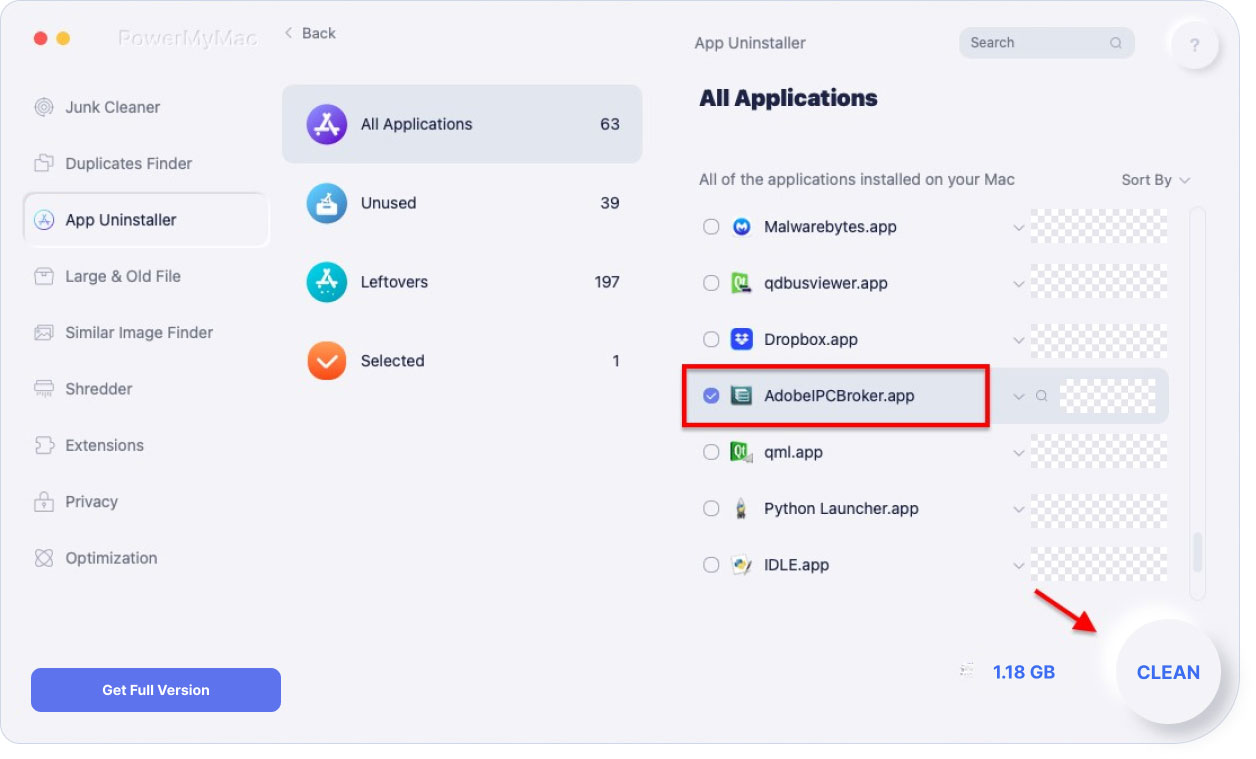Viewport: 1256px width, 759px height.
Task: Open the Sort By dropdown
Action: pyautogui.click(x=1156, y=180)
